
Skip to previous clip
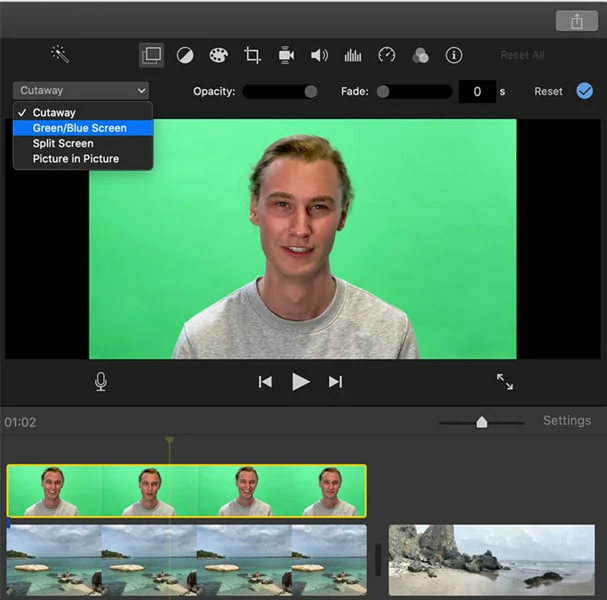pos(265,382)
